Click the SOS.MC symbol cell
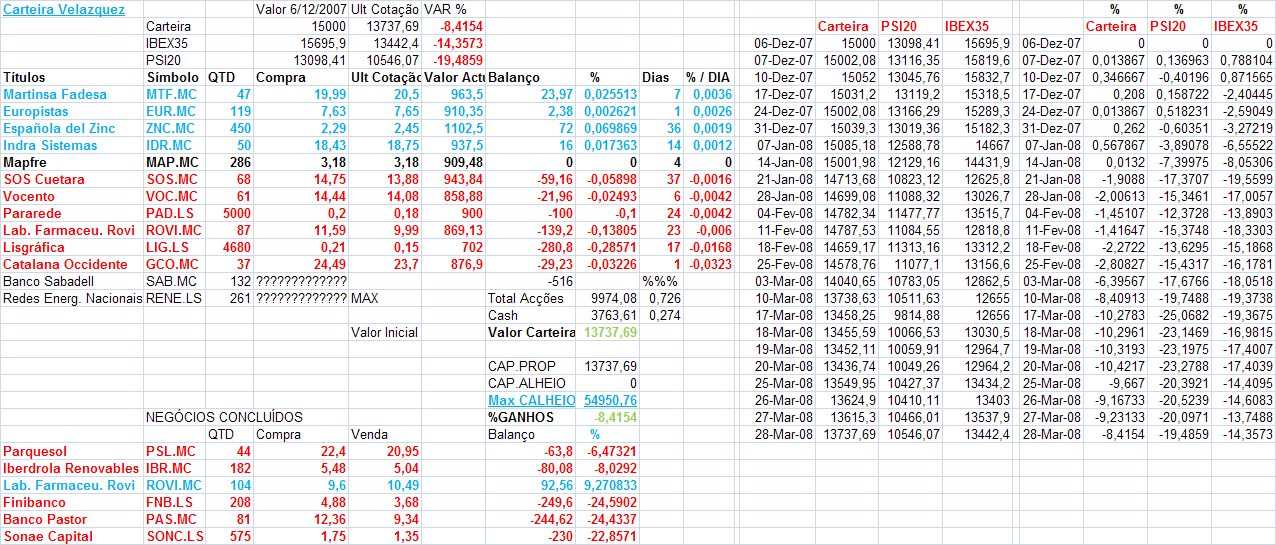The width and height of the screenshot is (1276, 545). [172, 180]
